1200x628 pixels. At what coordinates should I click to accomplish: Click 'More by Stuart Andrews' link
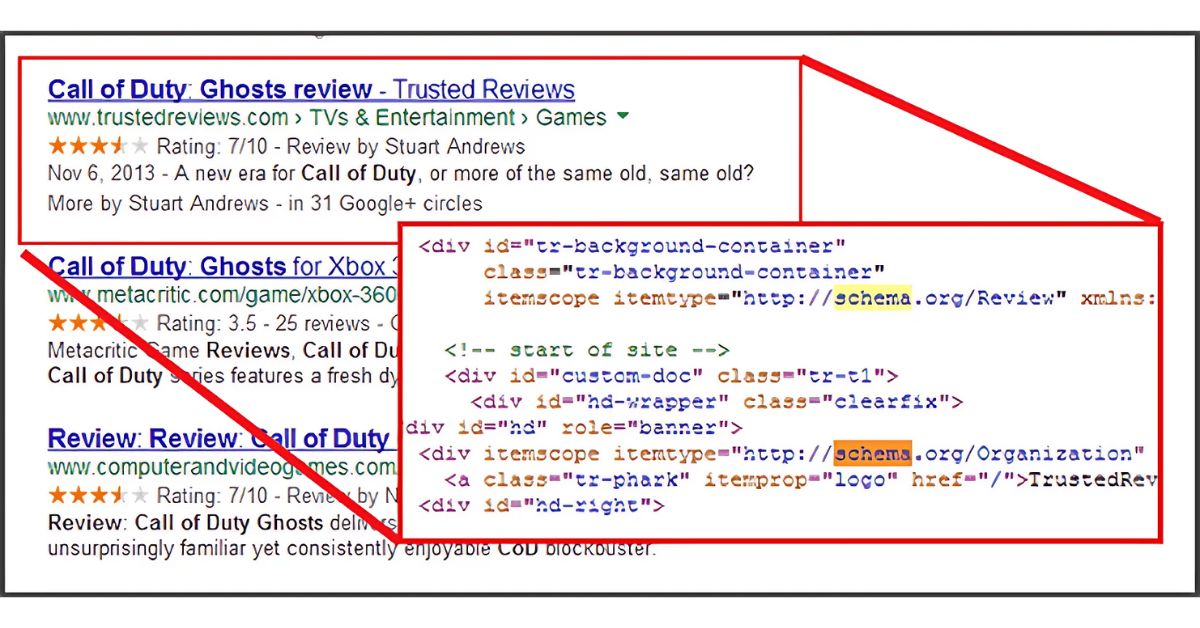158,204
